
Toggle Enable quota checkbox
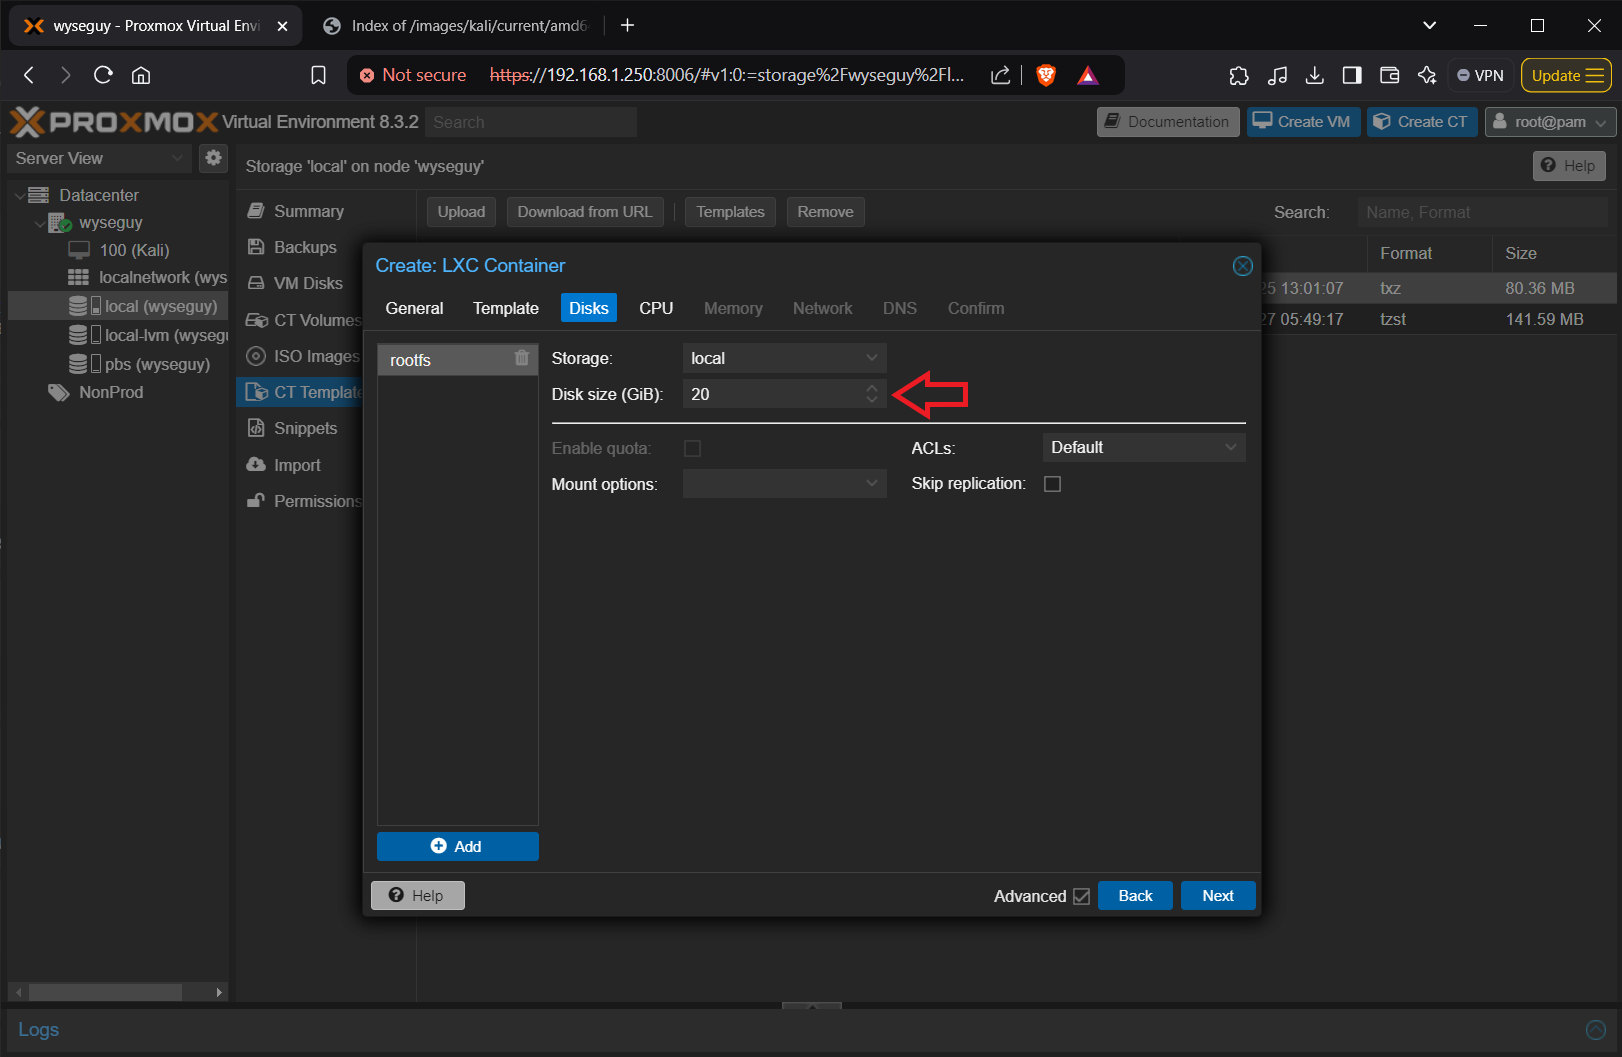(692, 448)
